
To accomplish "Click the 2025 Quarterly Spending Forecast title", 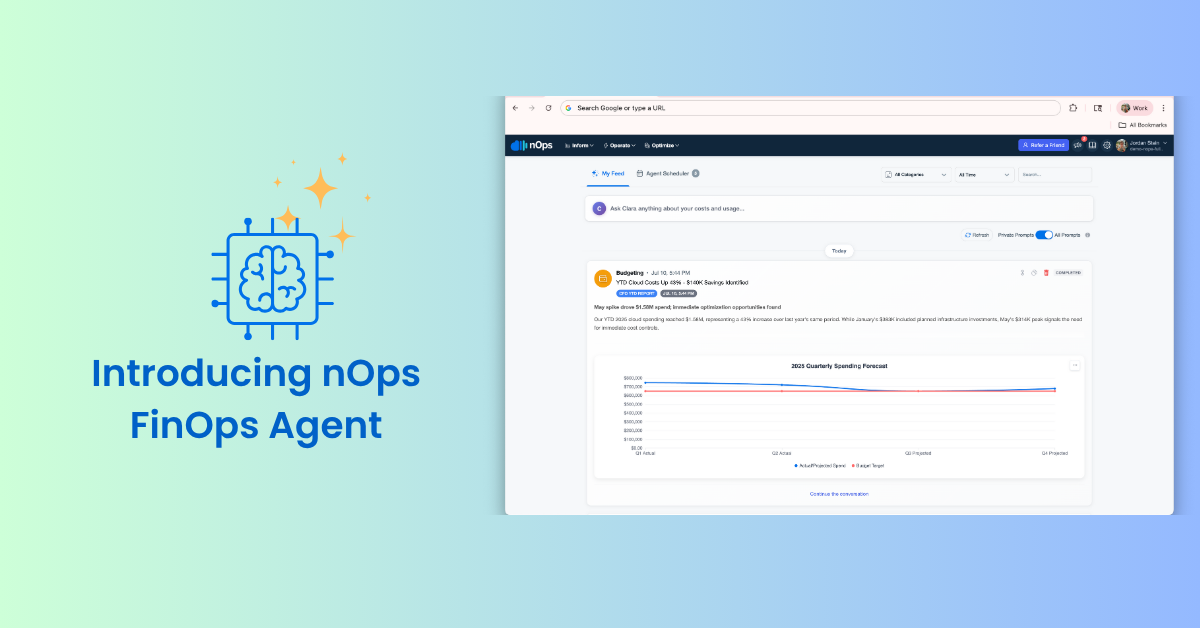I will click(839, 366).
